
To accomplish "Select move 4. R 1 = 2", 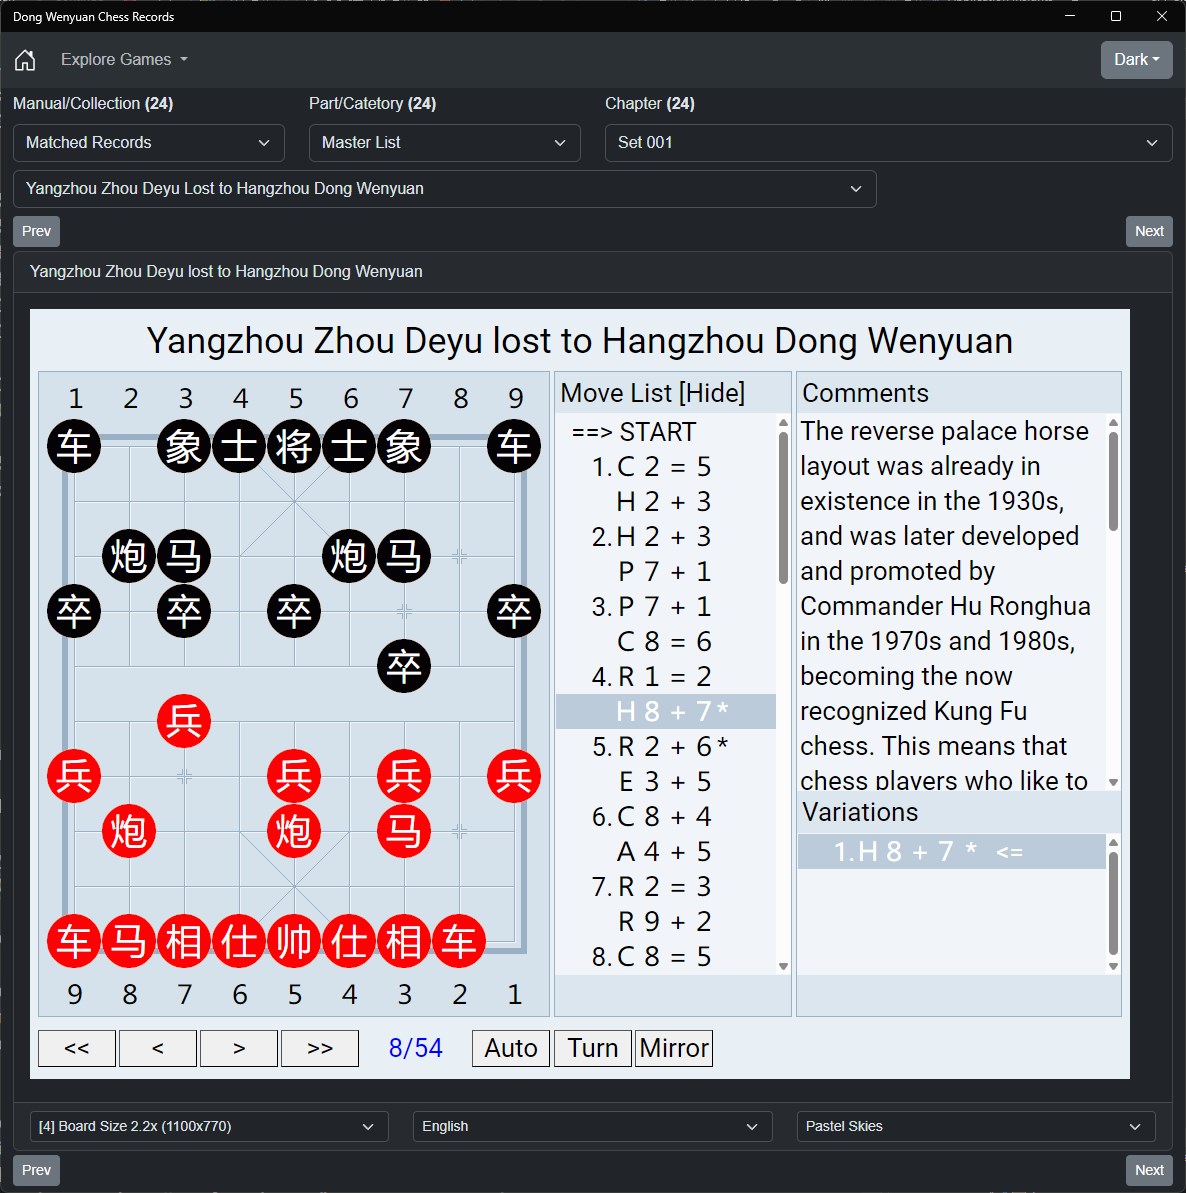I will 666,677.
